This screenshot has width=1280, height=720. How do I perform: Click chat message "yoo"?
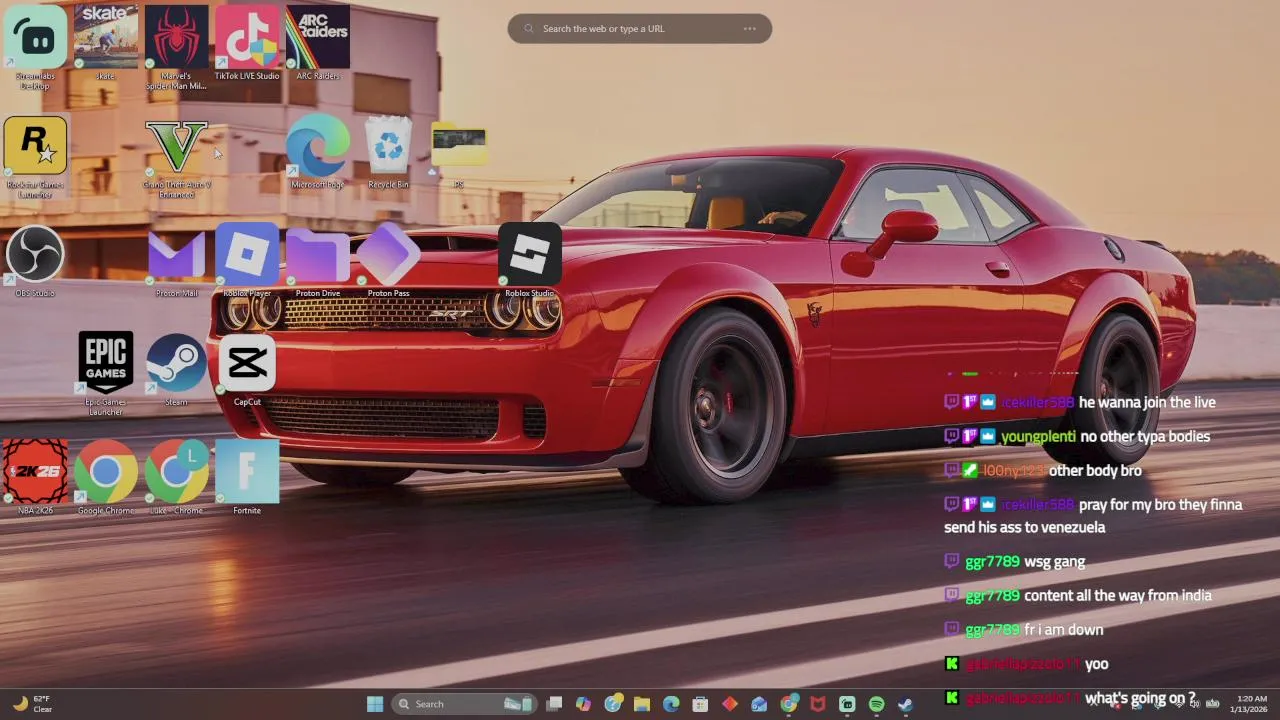click(1097, 663)
